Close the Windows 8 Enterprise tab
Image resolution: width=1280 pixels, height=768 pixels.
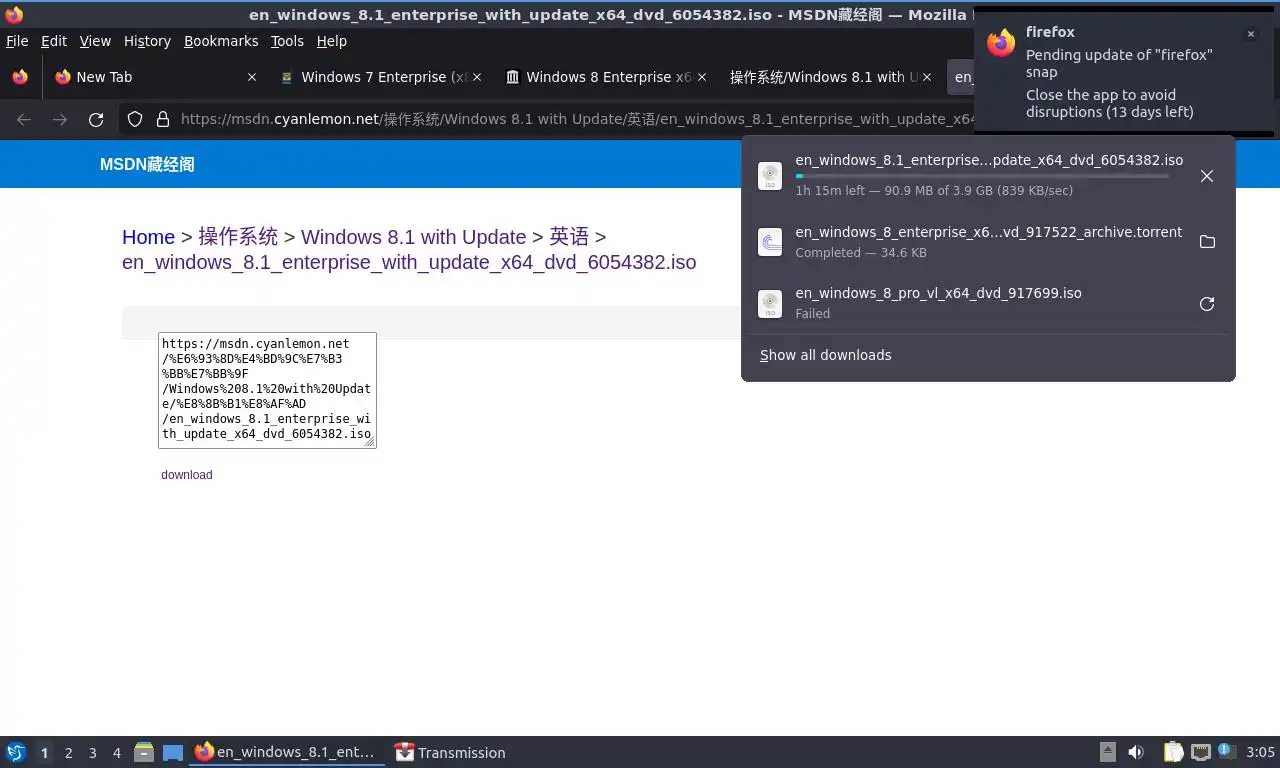coord(702,77)
